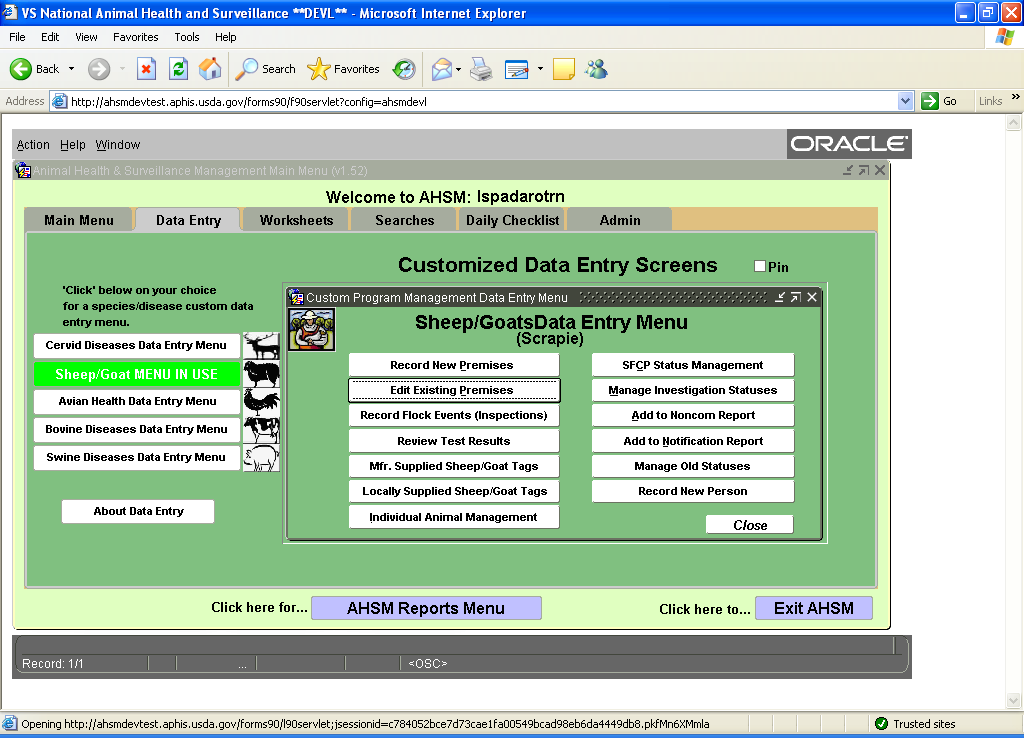Open the Action menu

[x=33, y=145]
